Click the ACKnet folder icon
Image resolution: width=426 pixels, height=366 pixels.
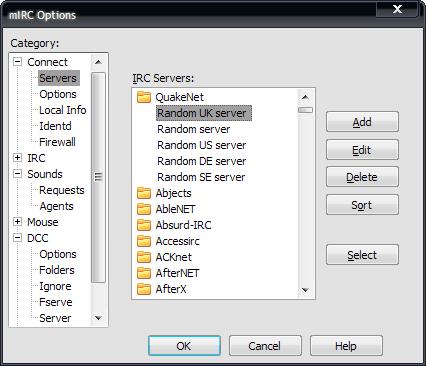tap(144, 257)
